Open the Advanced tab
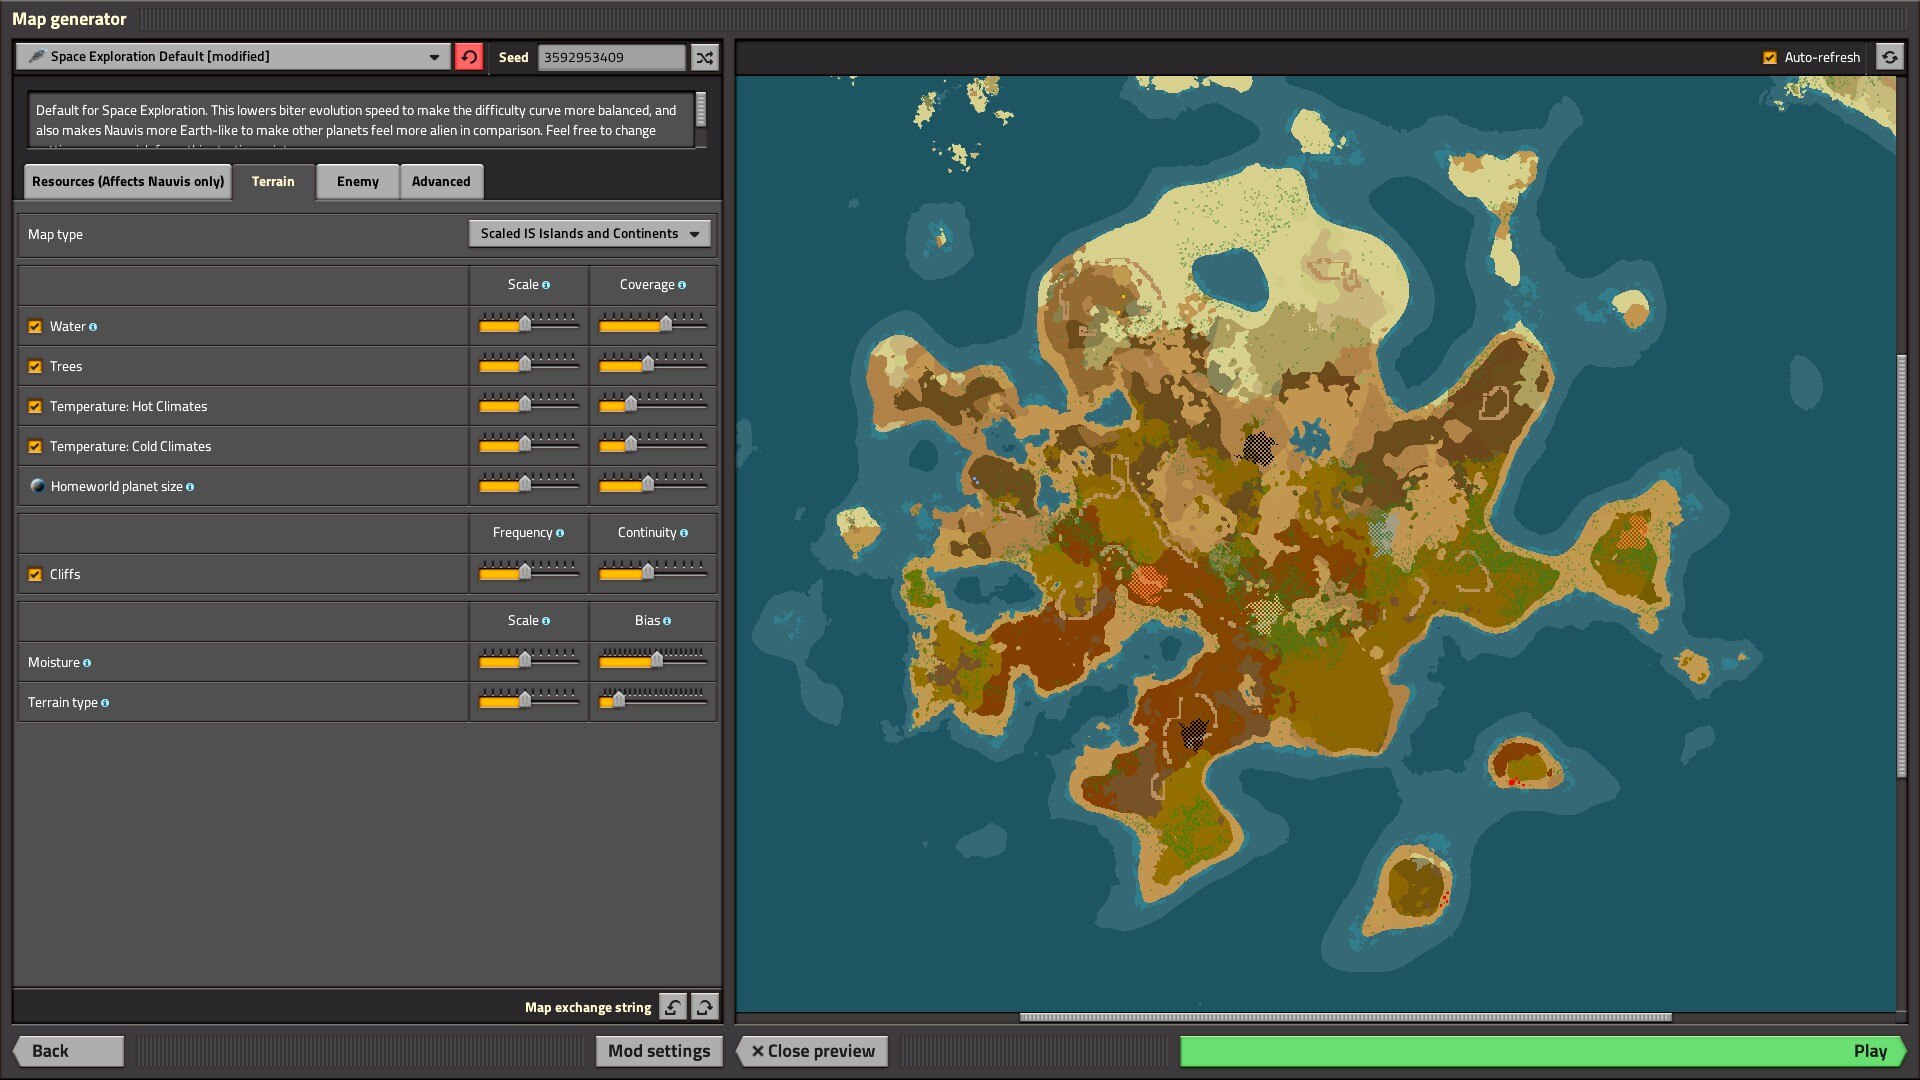Viewport: 1920px width, 1080px height. 441,181
